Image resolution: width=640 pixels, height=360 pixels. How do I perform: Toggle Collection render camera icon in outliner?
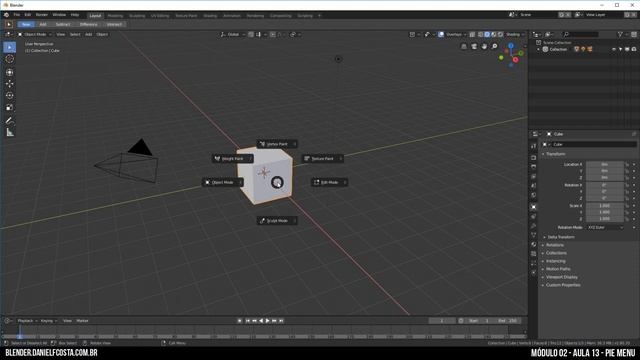pyautogui.click(x=634, y=49)
